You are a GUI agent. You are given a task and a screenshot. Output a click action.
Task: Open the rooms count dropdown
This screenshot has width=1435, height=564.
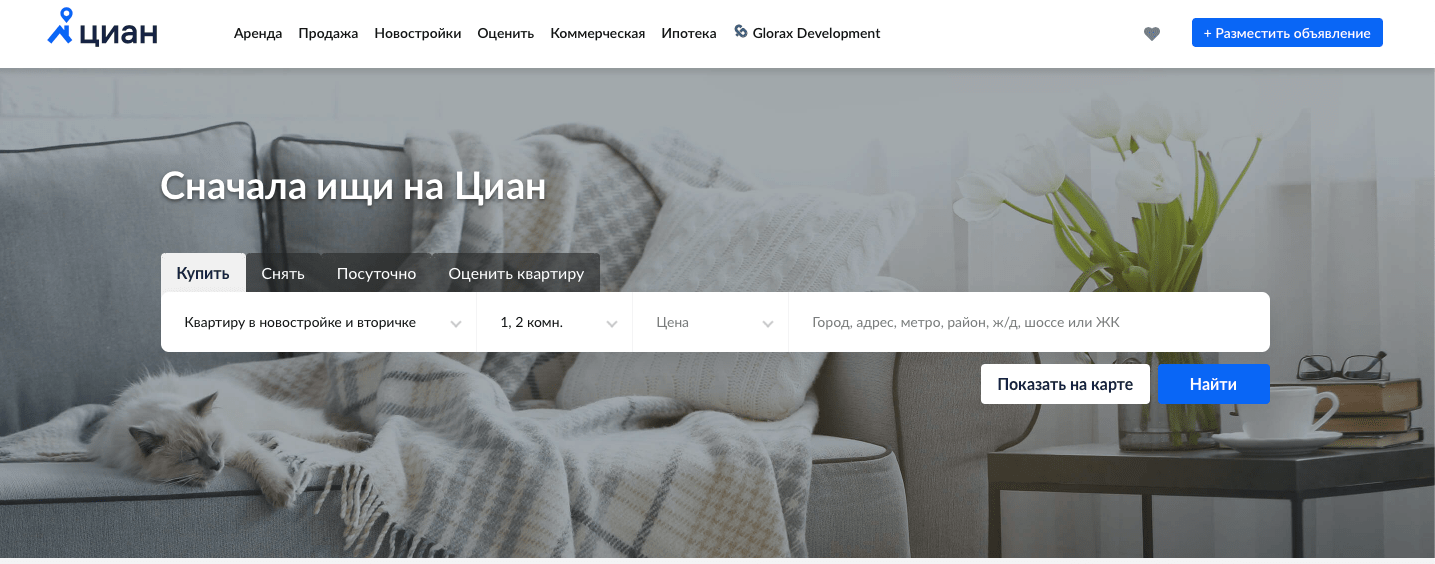pyautogui.click(x=555, y=322)
